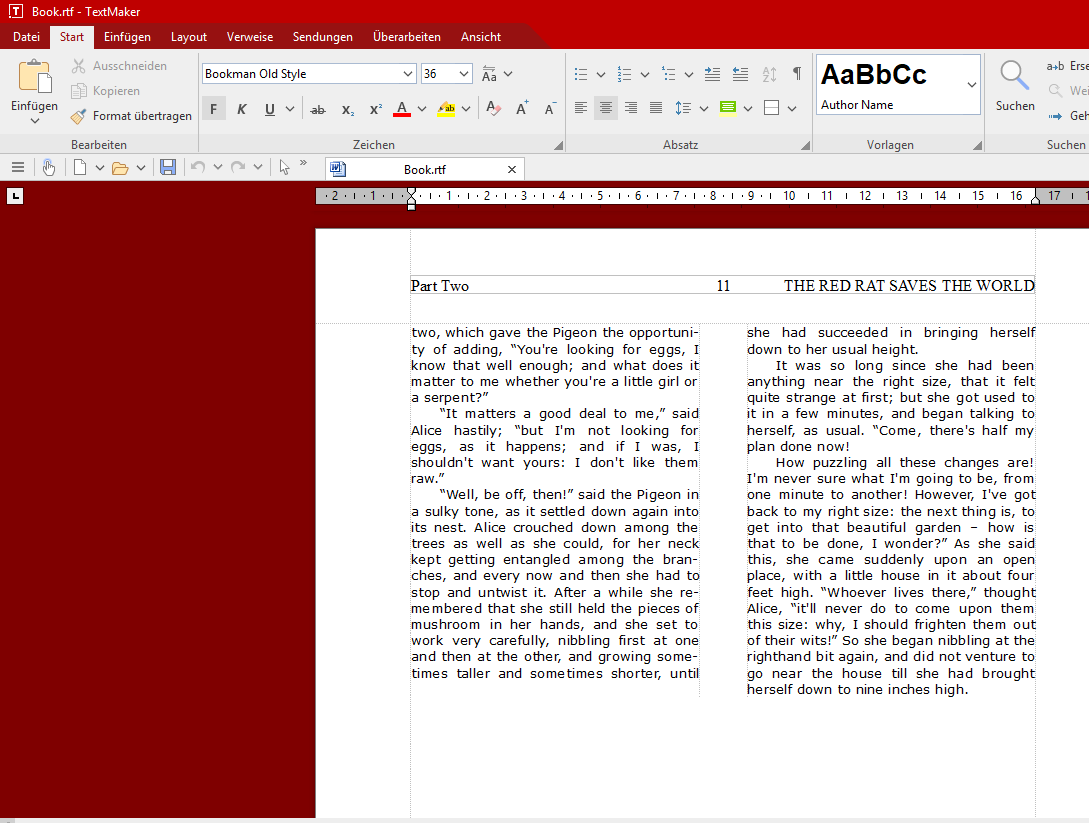Viewport: 1089px width, 823px height.
Task: Activate Format übertragen brush tool
Action: point(131,116)
